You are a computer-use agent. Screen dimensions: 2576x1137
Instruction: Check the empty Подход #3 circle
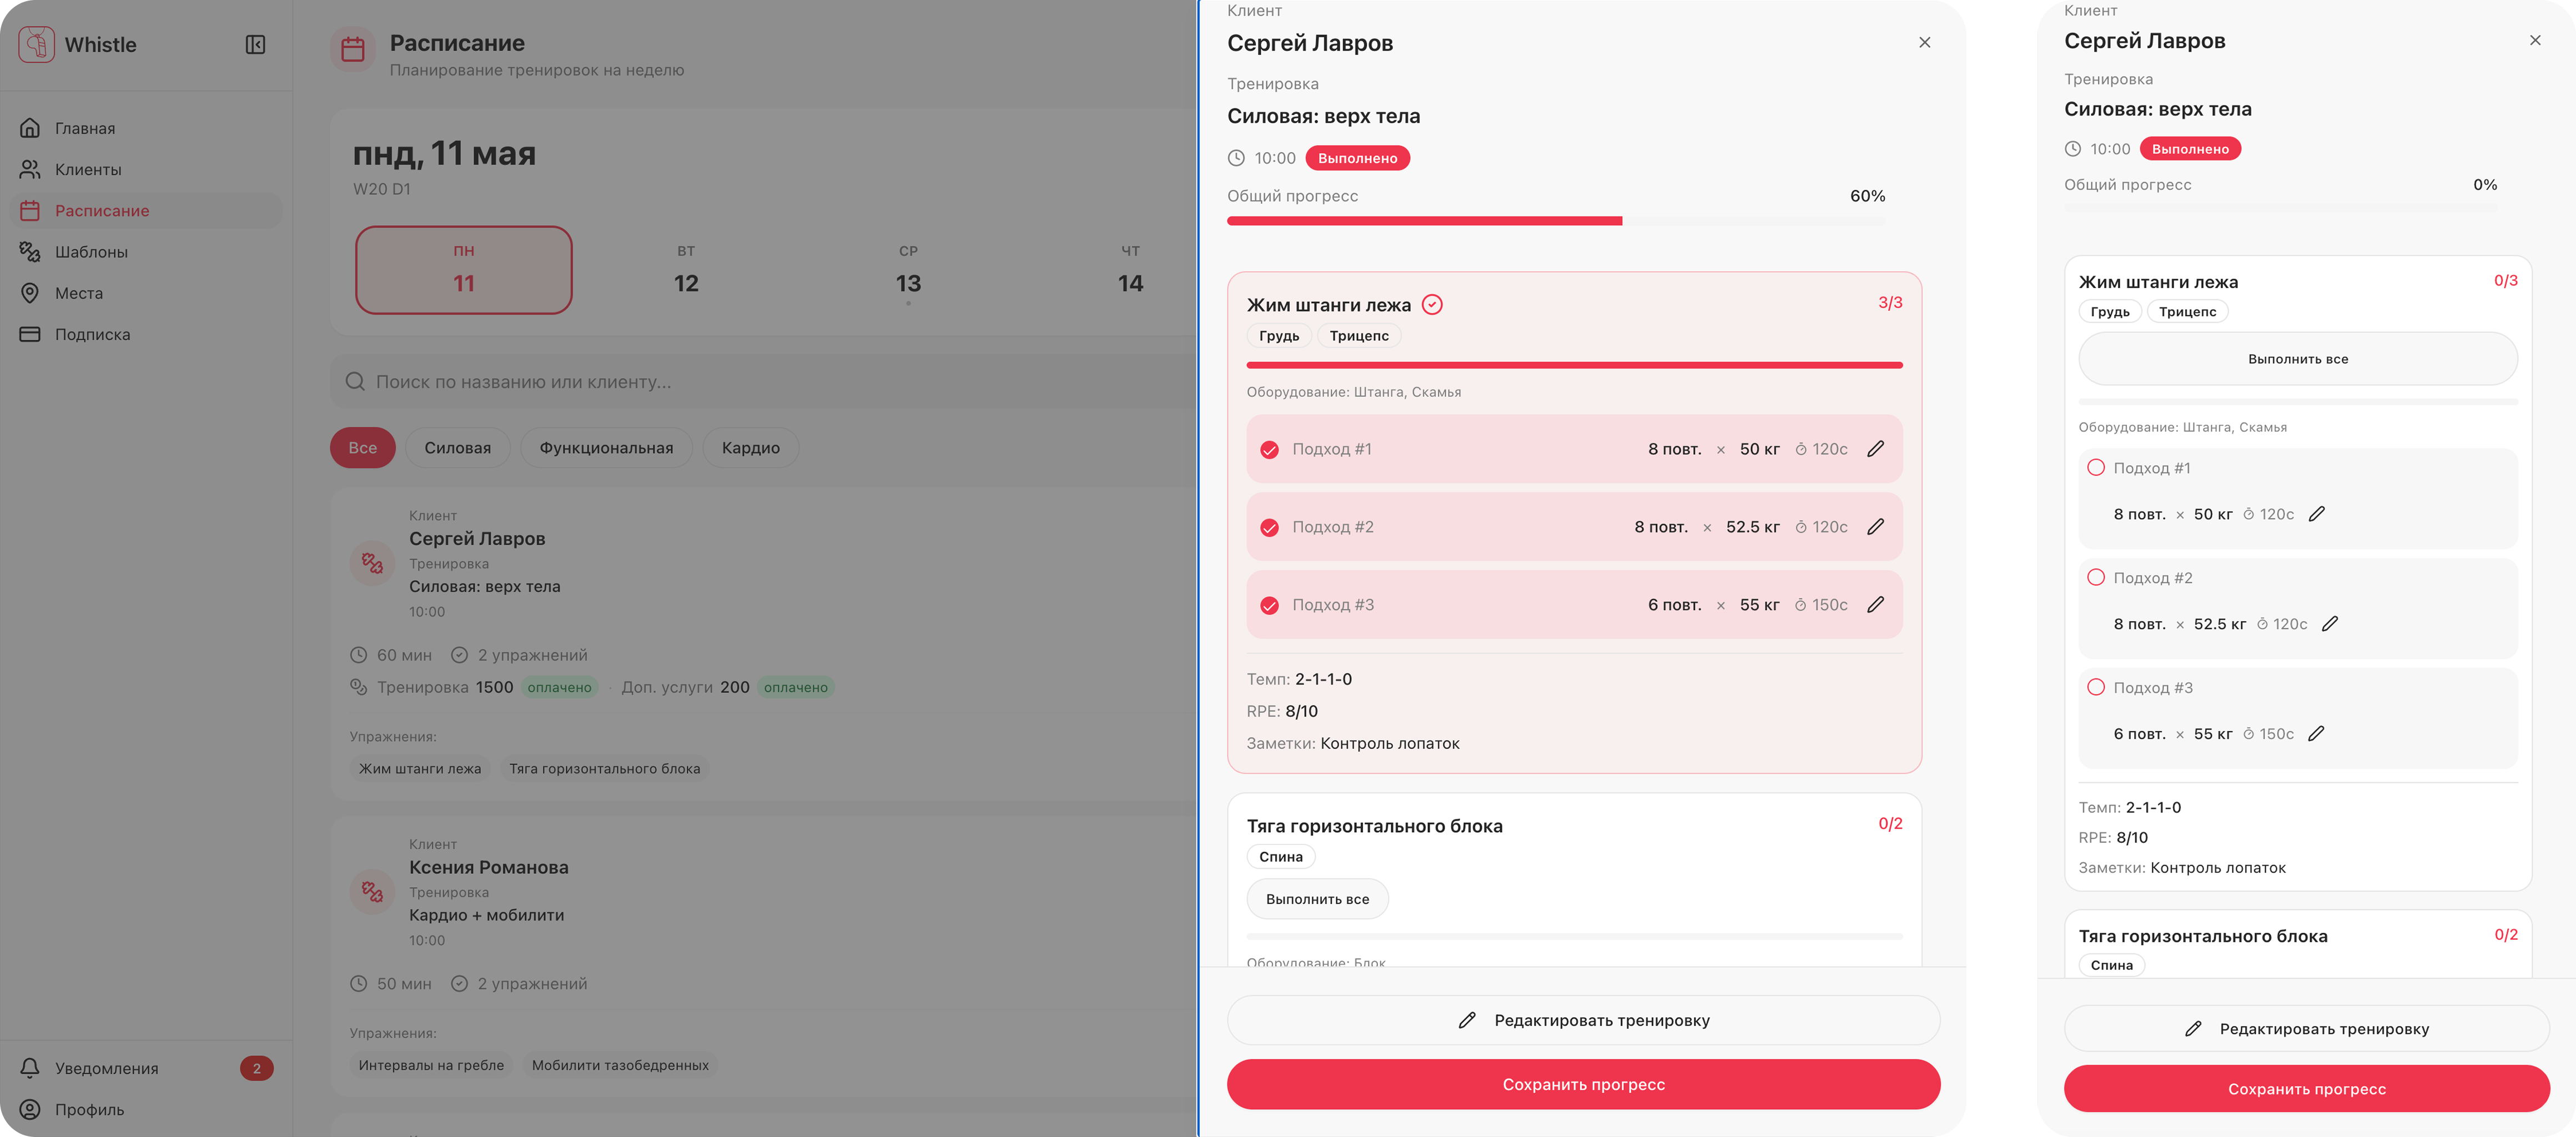click(x=2096, y=688)
